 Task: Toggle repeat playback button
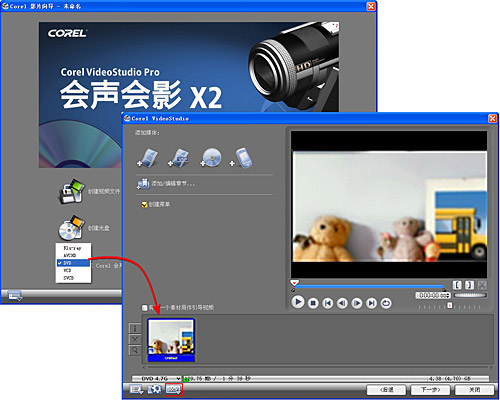[x=386, y=303]
